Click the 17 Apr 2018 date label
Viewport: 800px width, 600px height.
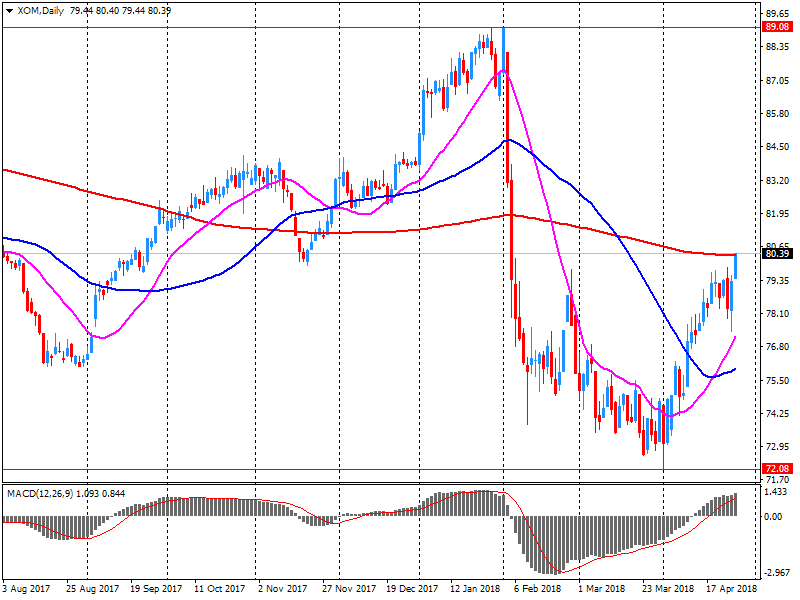pos(732,589)
